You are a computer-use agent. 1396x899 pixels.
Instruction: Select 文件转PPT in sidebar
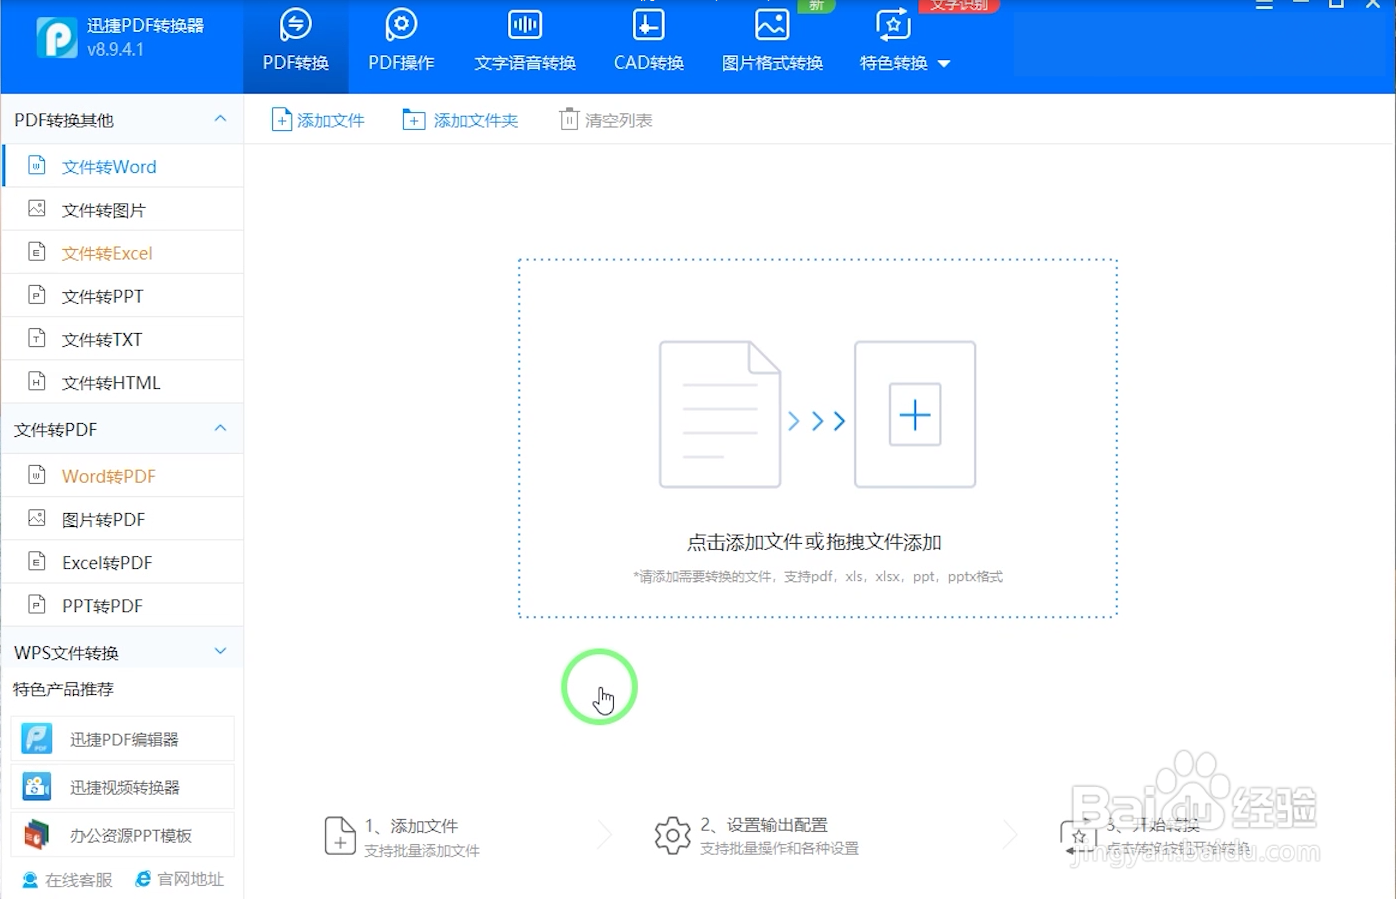[x=123, y=295]
